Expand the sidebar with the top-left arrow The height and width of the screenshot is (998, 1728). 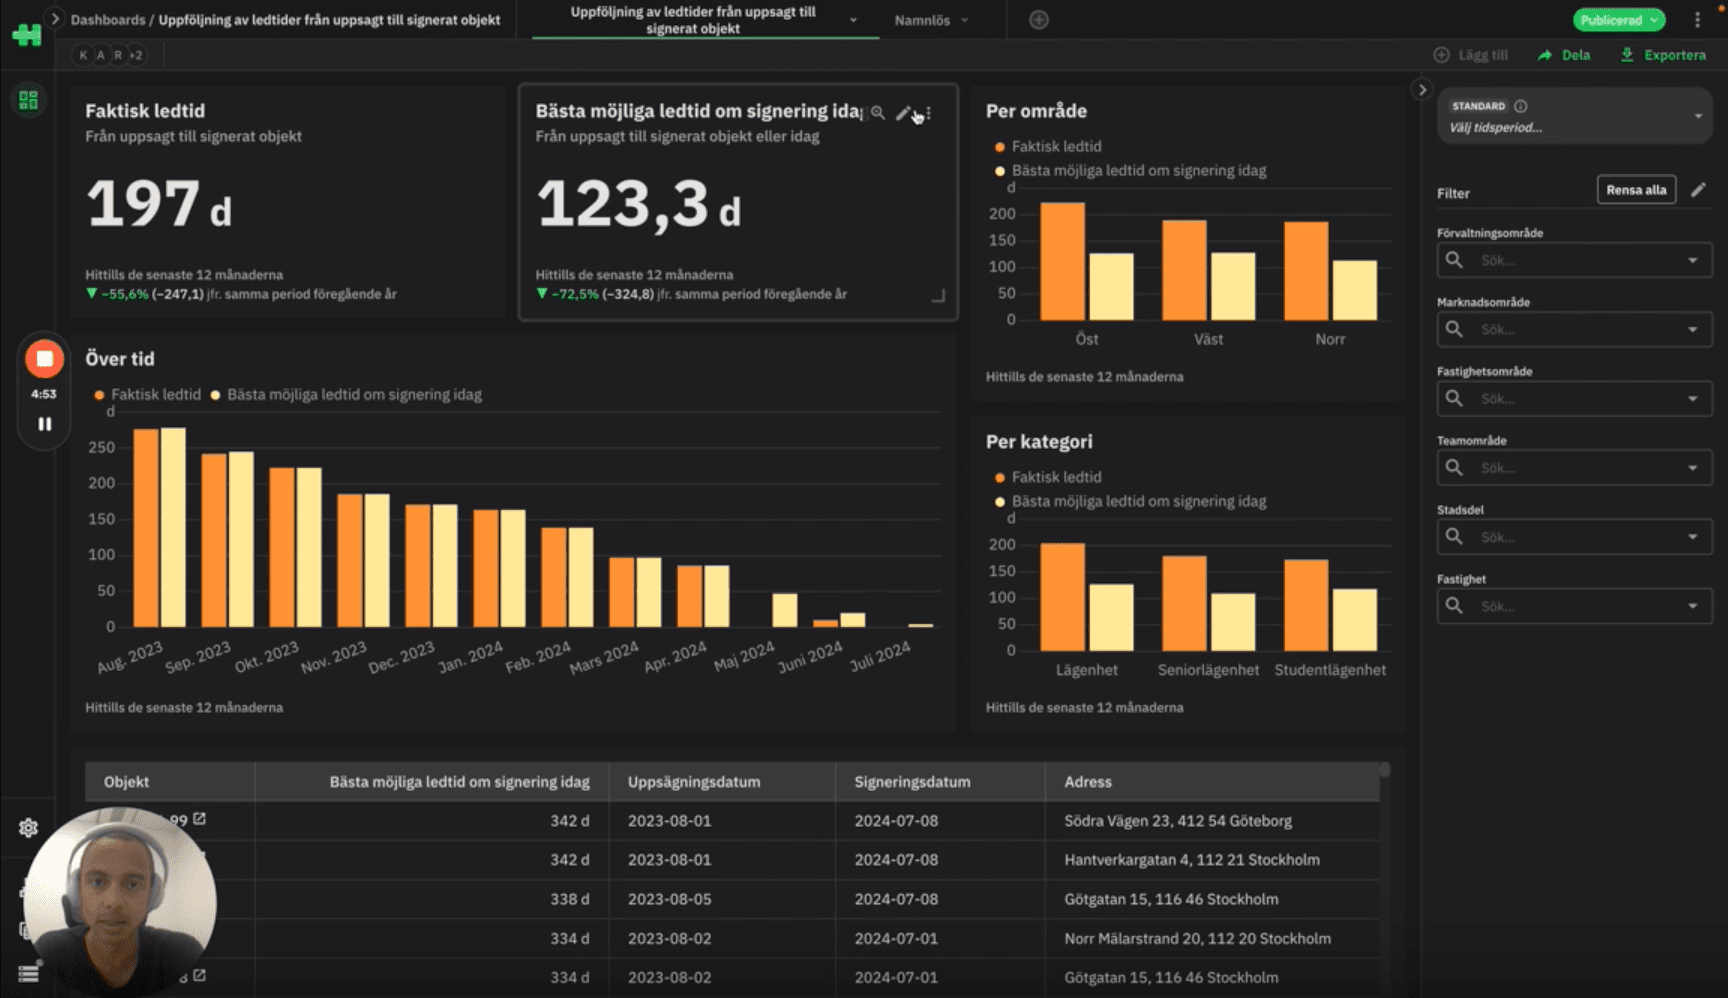click(55, 18)
